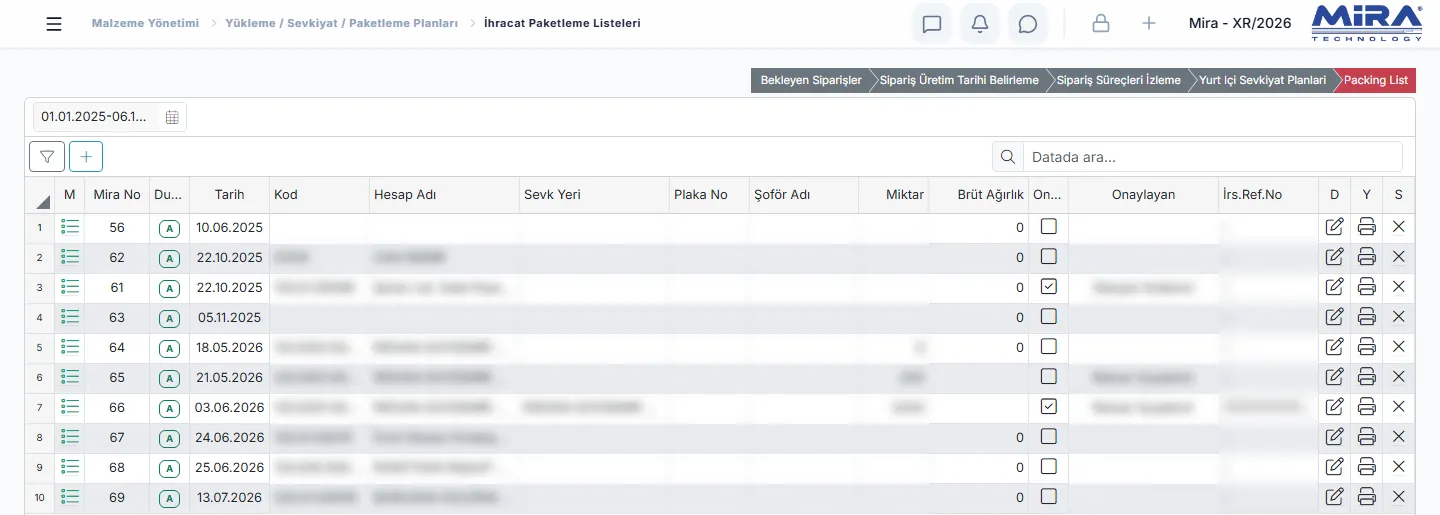The width and height of the screenshot is (1440, 515).
Task: Tick approval checkbox for Mira No 67
Action: 1048,437
